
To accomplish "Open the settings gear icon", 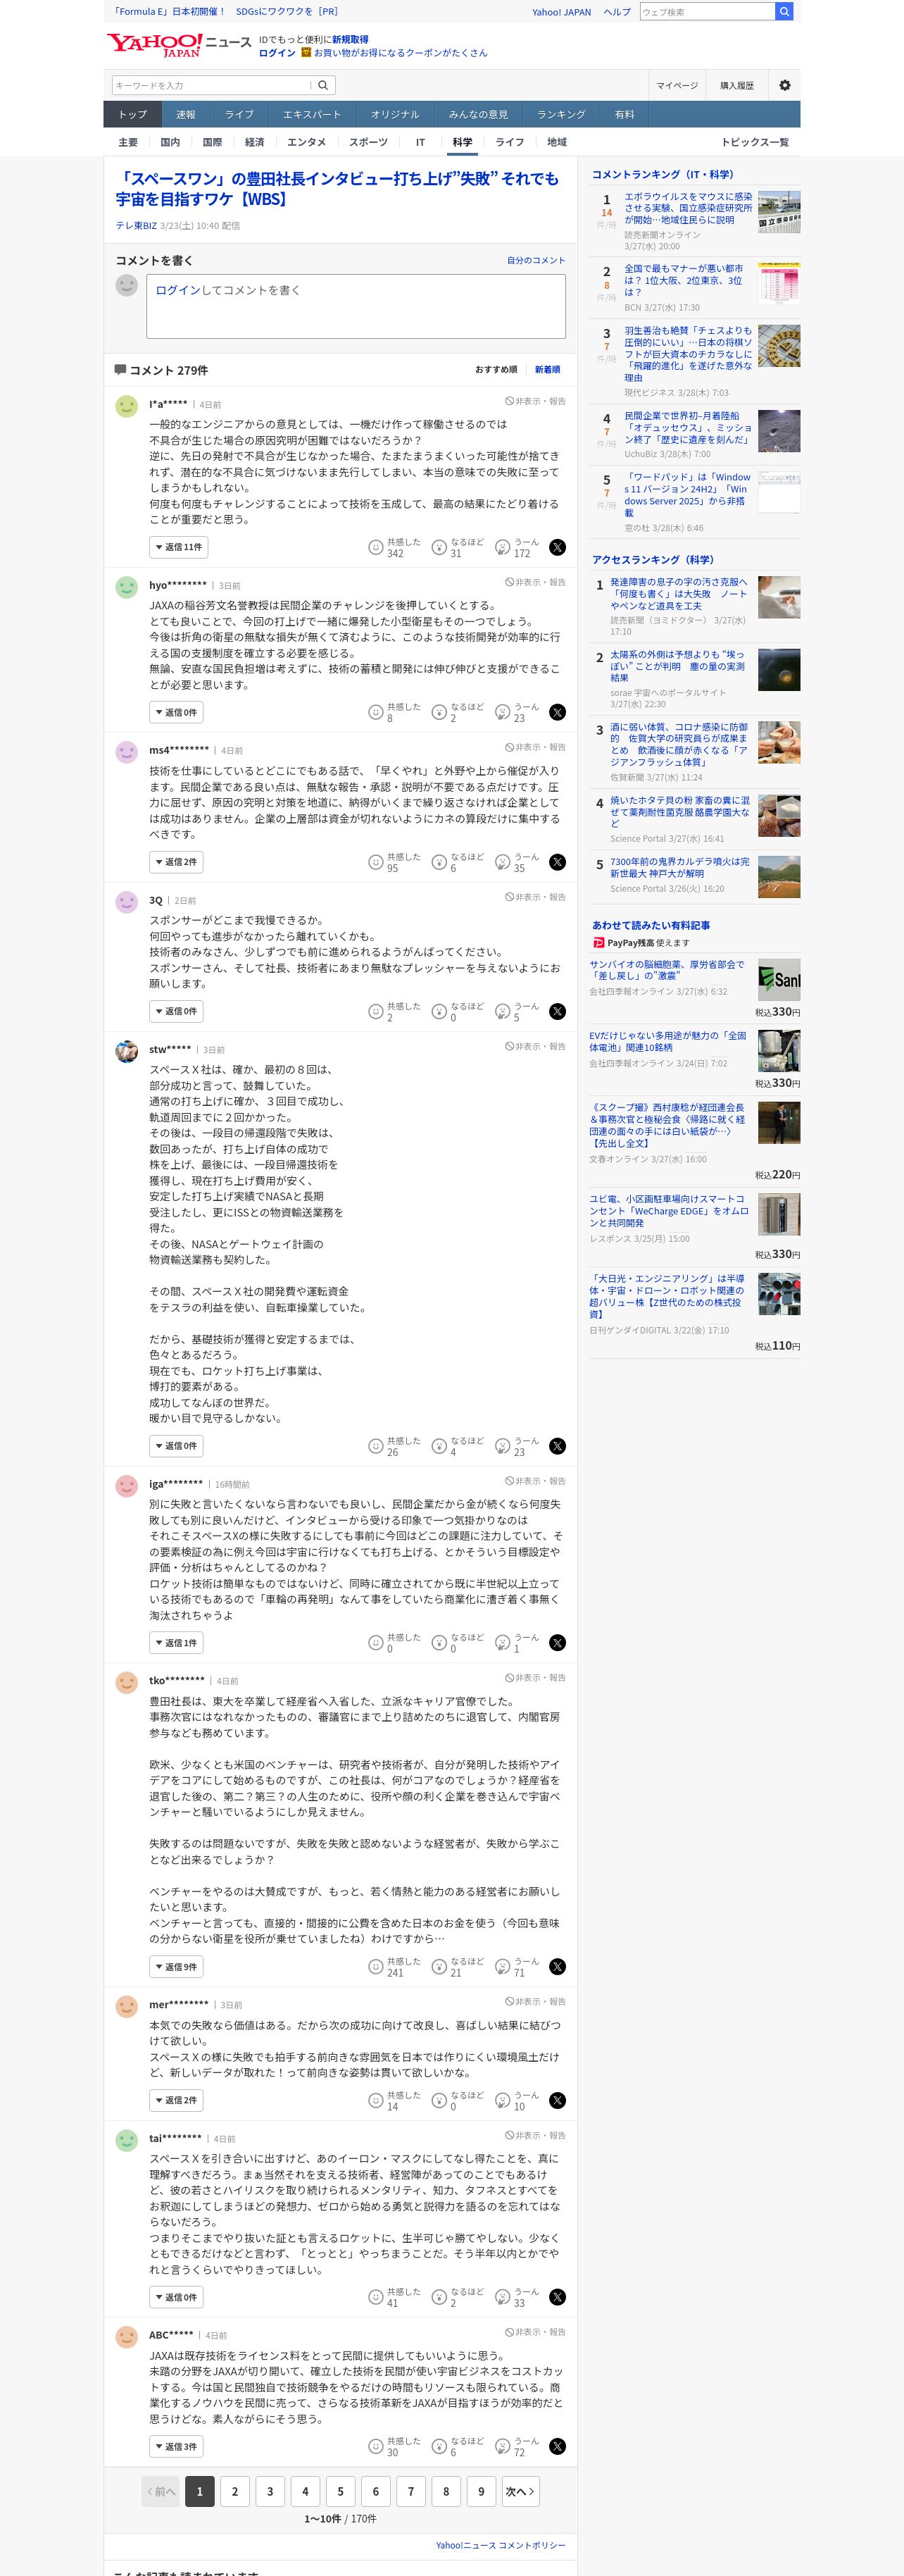I will (785, 85).
